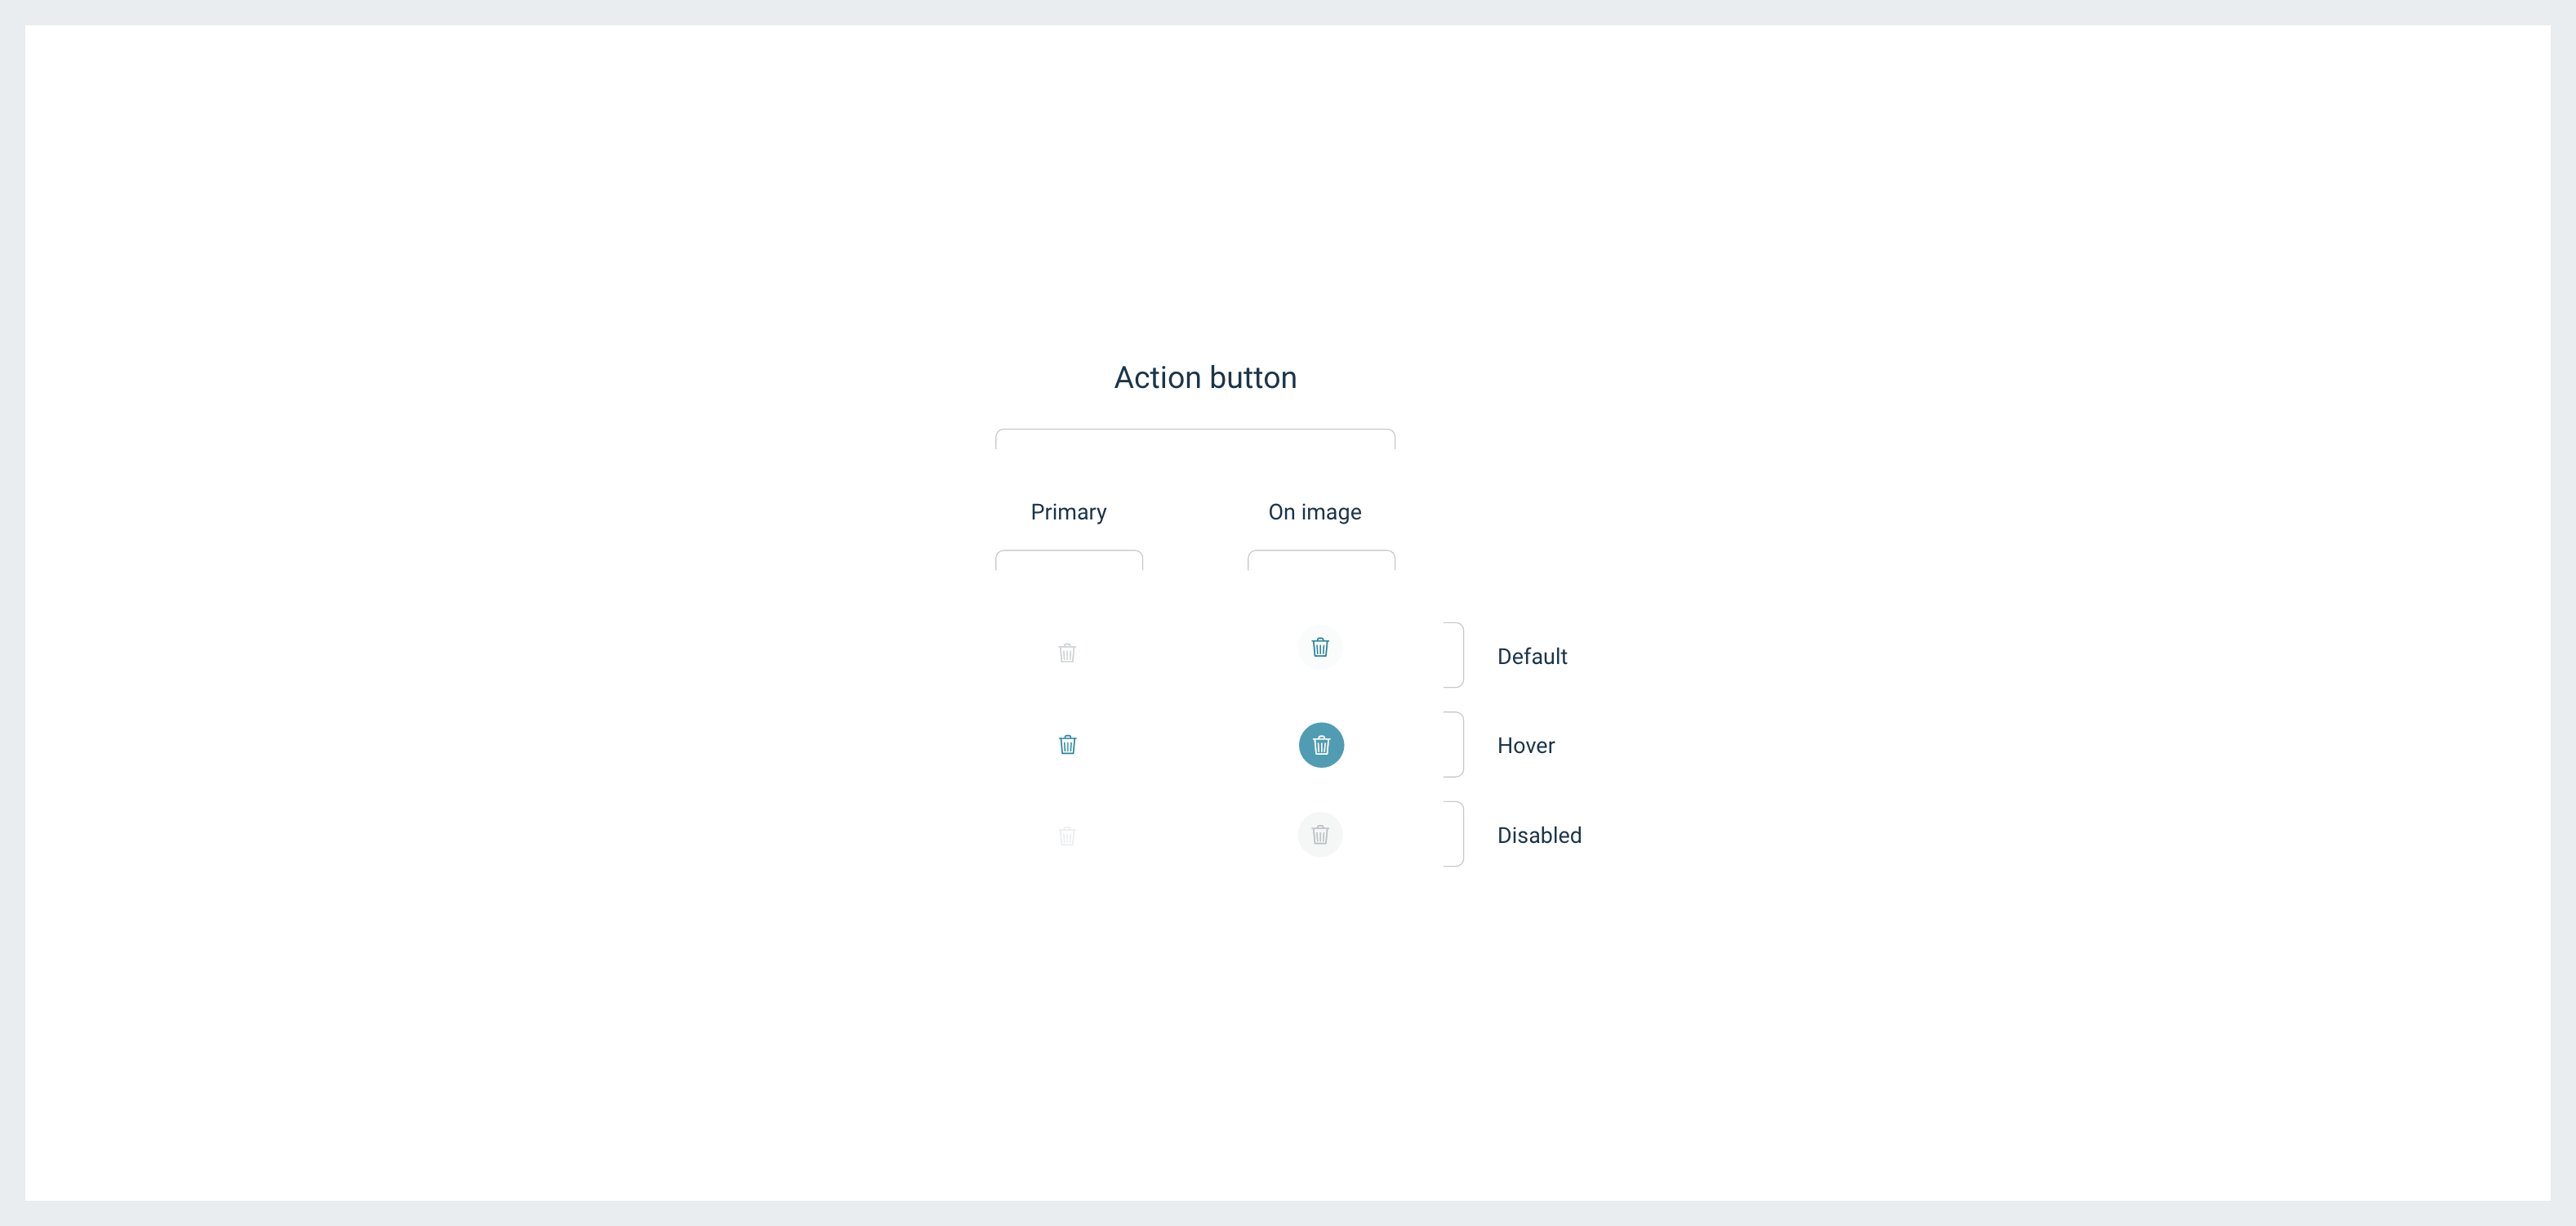Select the 'Default' state label
Viewport: 2576px width, 1226px height.
tap(1531, 657)
